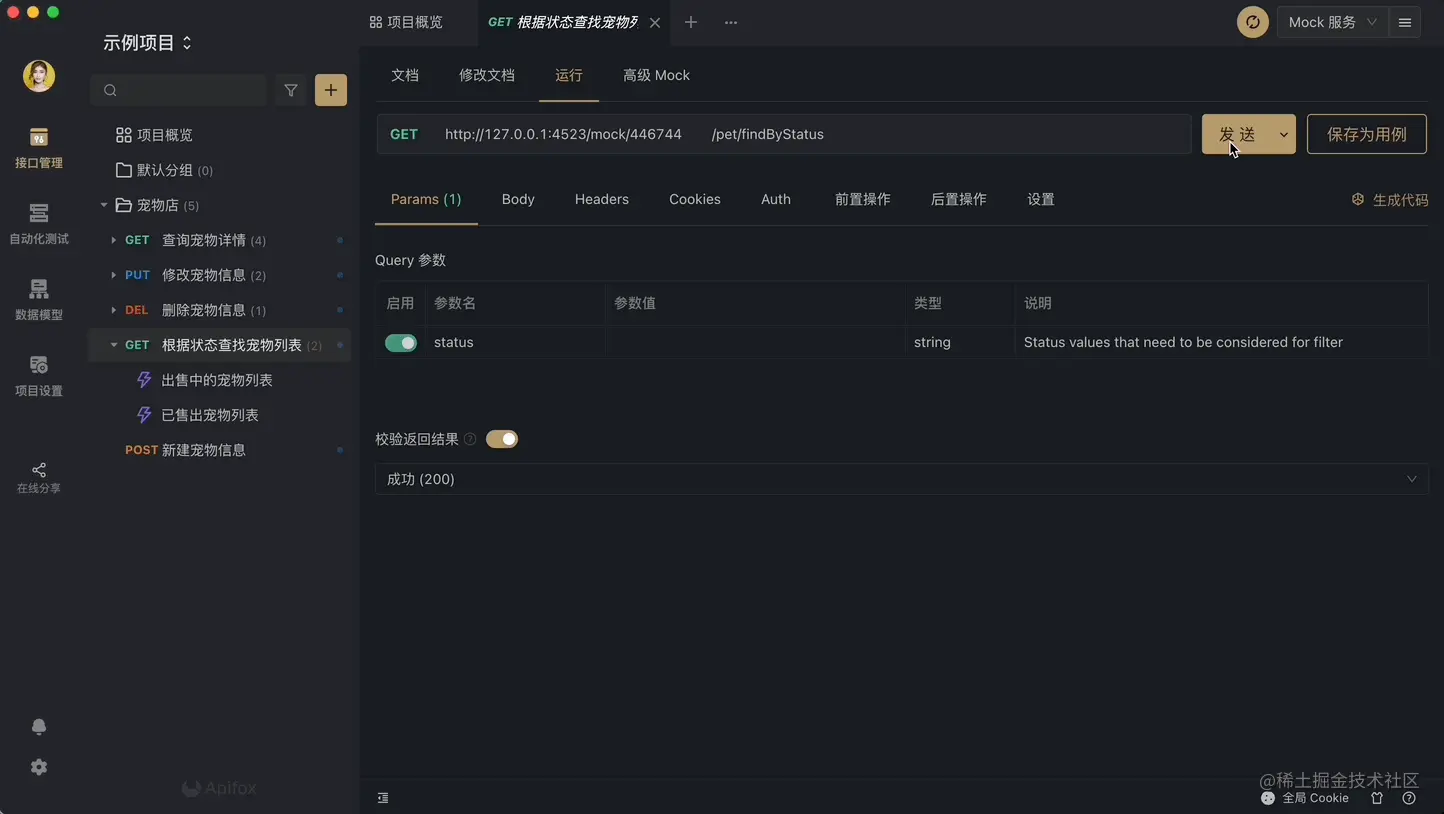Switch to the 高级 Mock tab

[656, 75]
